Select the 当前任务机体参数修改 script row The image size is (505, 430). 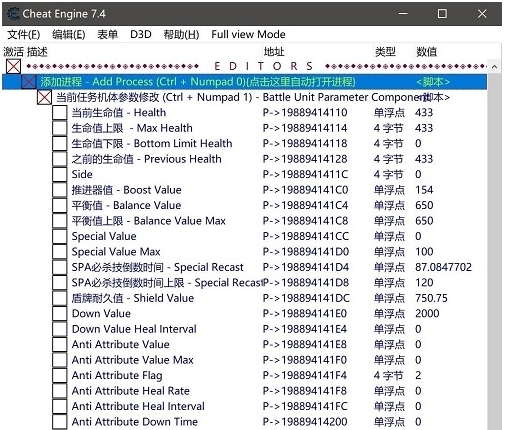(x=244, y=97)
